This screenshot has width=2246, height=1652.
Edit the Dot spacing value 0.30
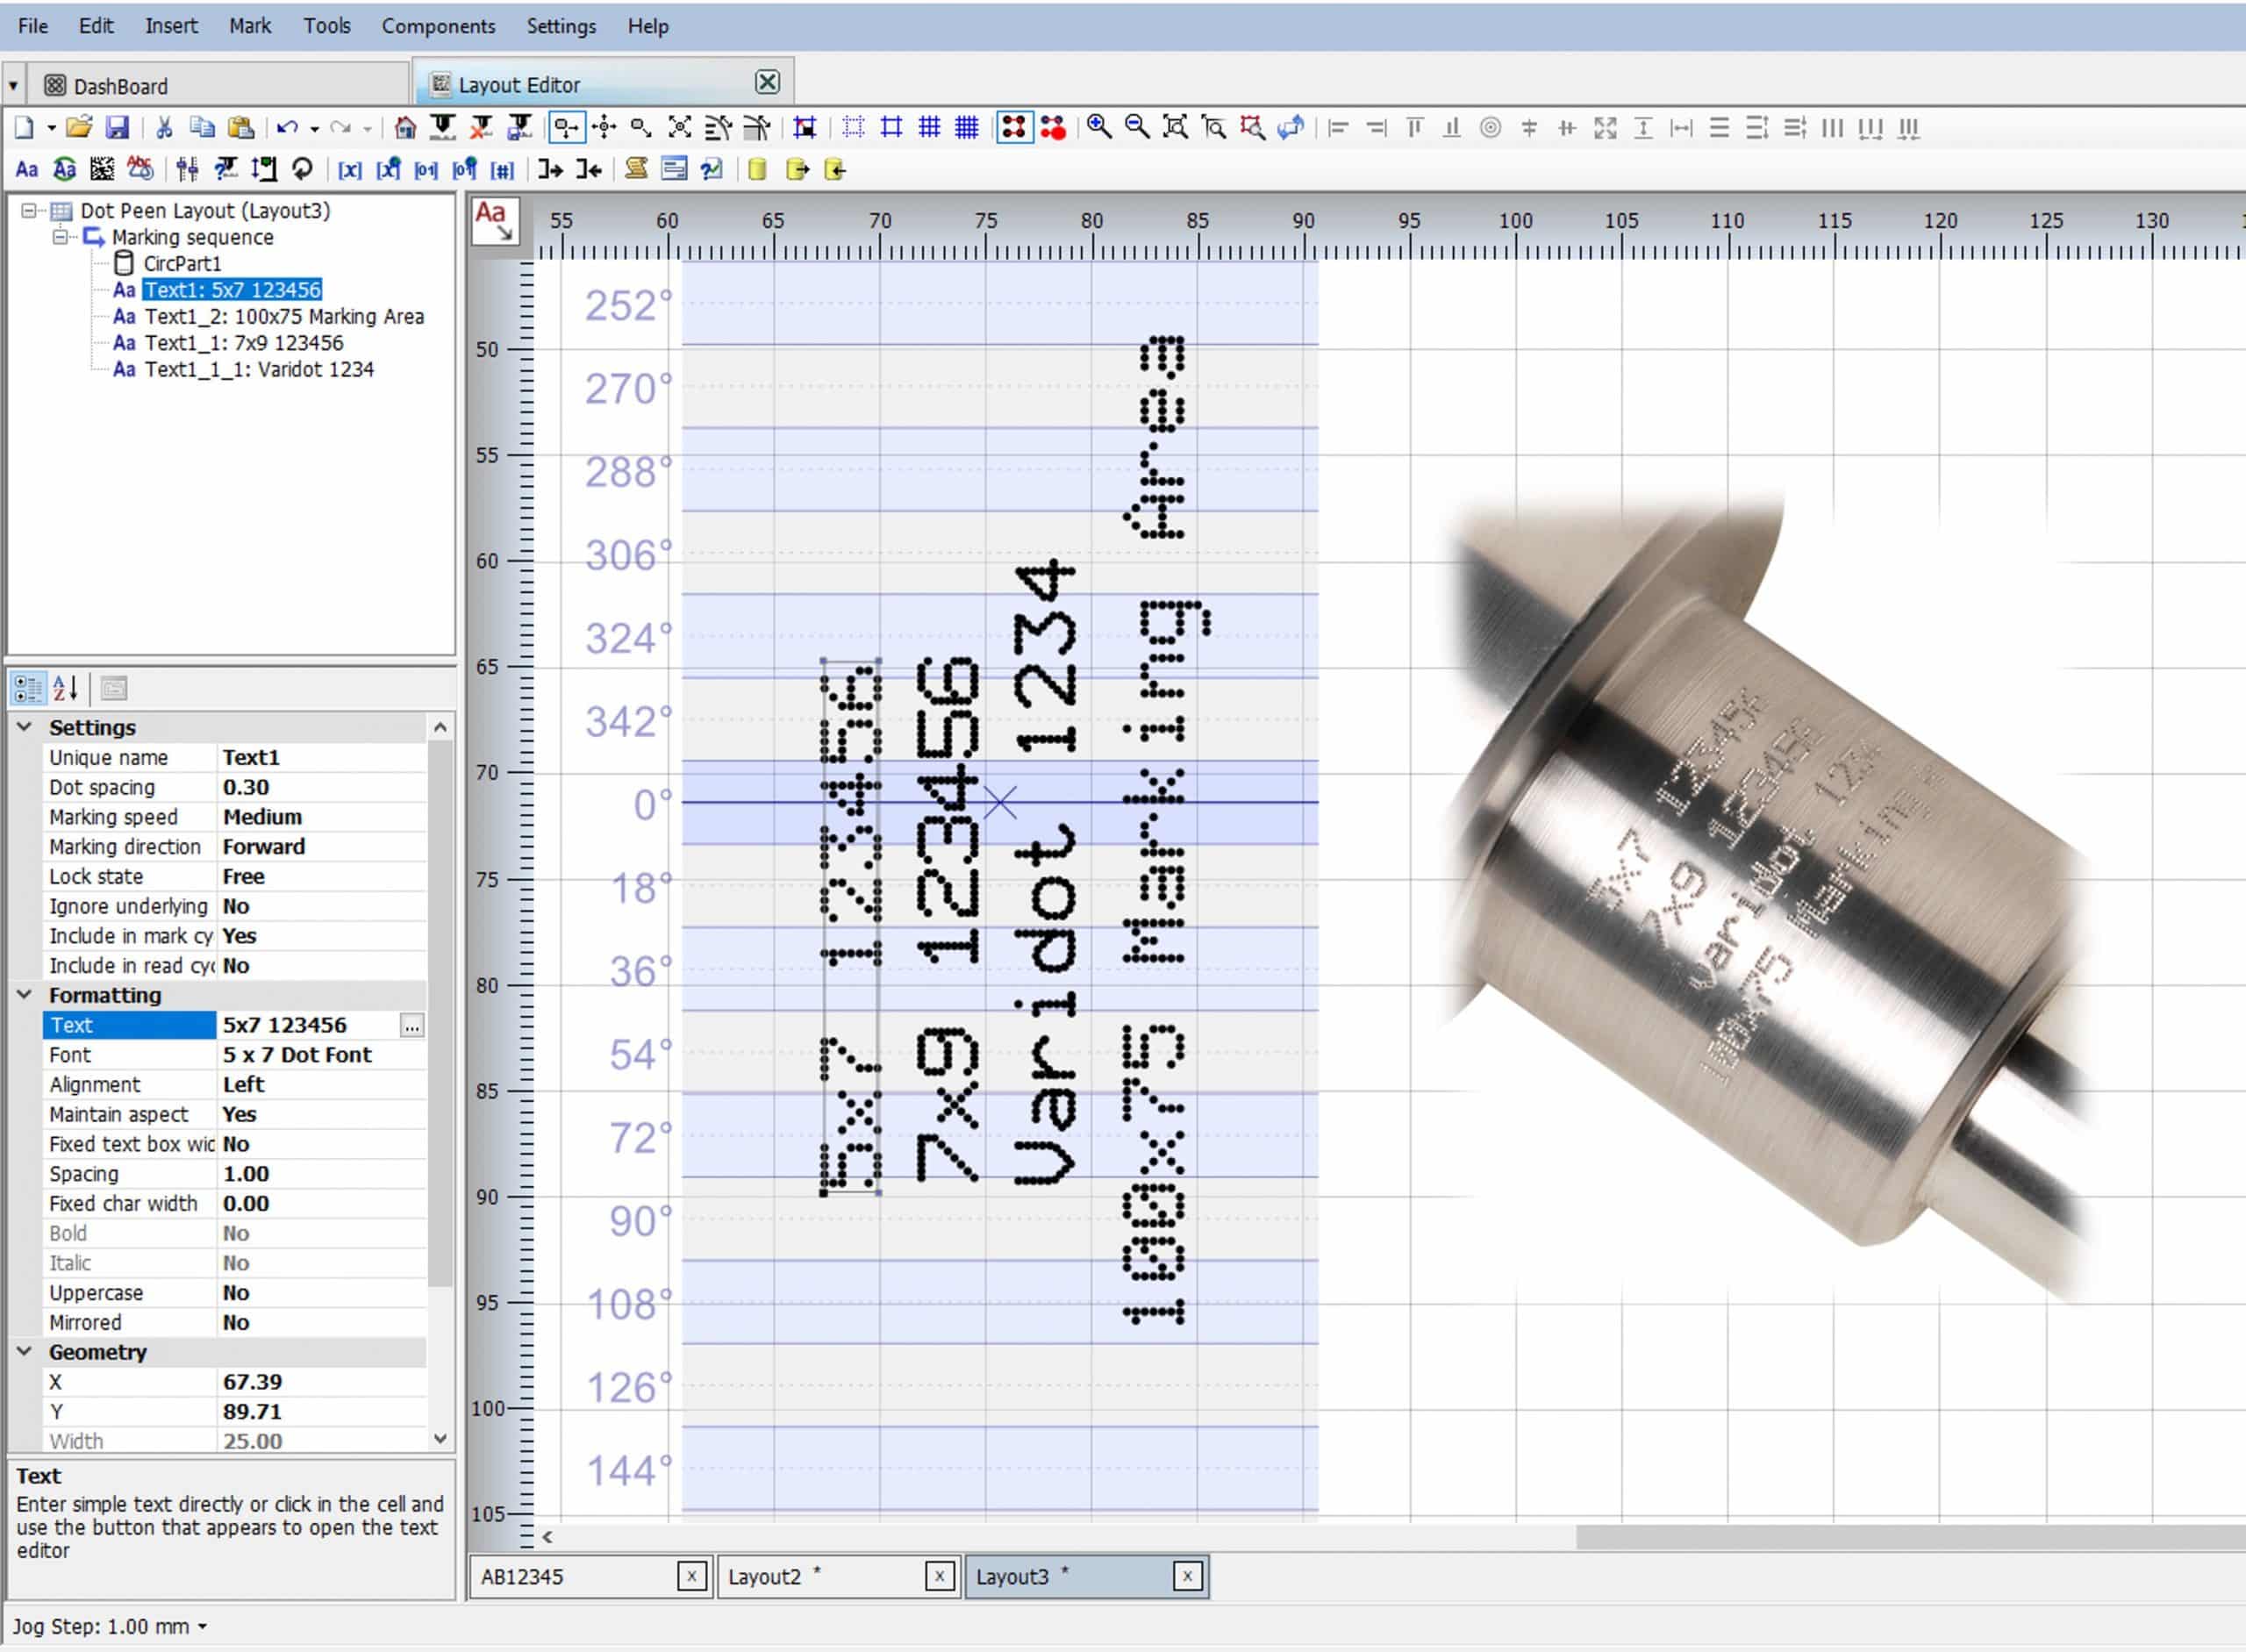point(322,787)
